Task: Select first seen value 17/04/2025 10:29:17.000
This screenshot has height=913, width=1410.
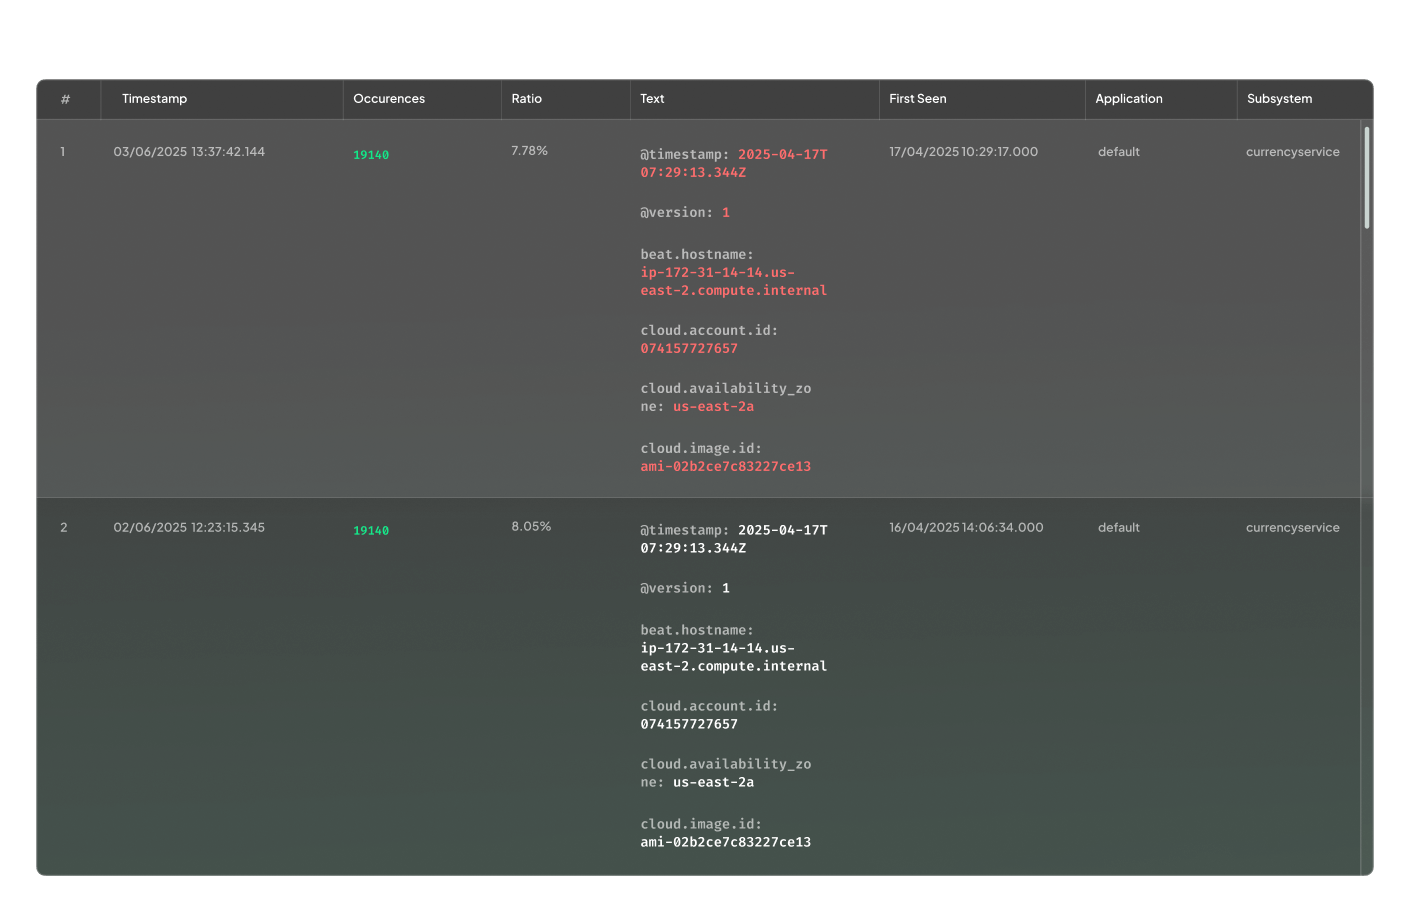Action: click(x=963, y=152)
